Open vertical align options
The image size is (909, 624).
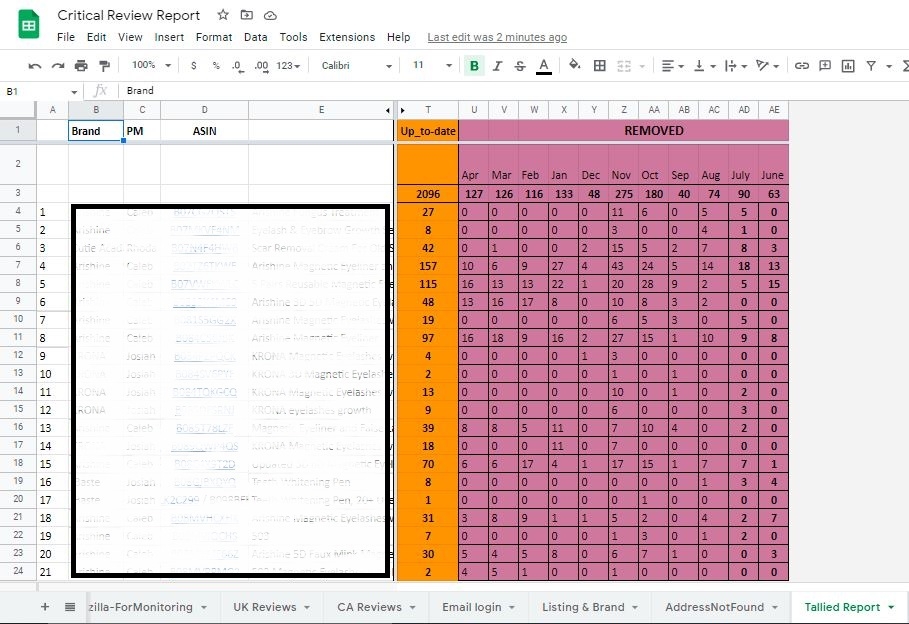tap(704, 66)
